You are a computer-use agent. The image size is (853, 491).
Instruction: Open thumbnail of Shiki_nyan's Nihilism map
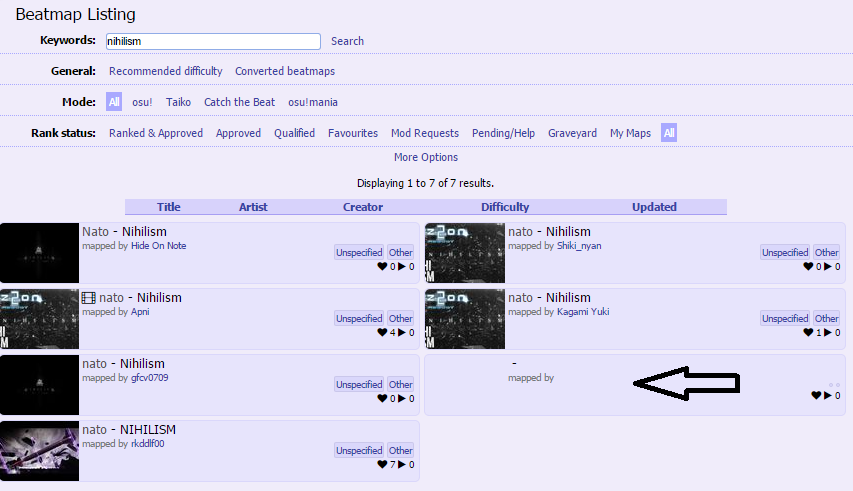(465, 253)
